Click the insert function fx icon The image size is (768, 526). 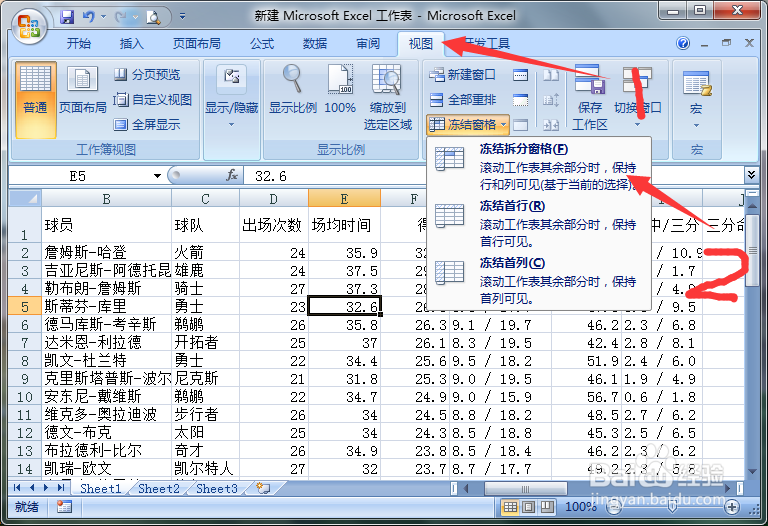[232, 175]
